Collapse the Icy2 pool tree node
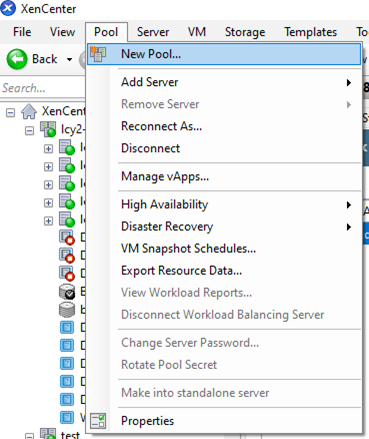This screenshot has width=369, height=439. [x=29, y=130]
